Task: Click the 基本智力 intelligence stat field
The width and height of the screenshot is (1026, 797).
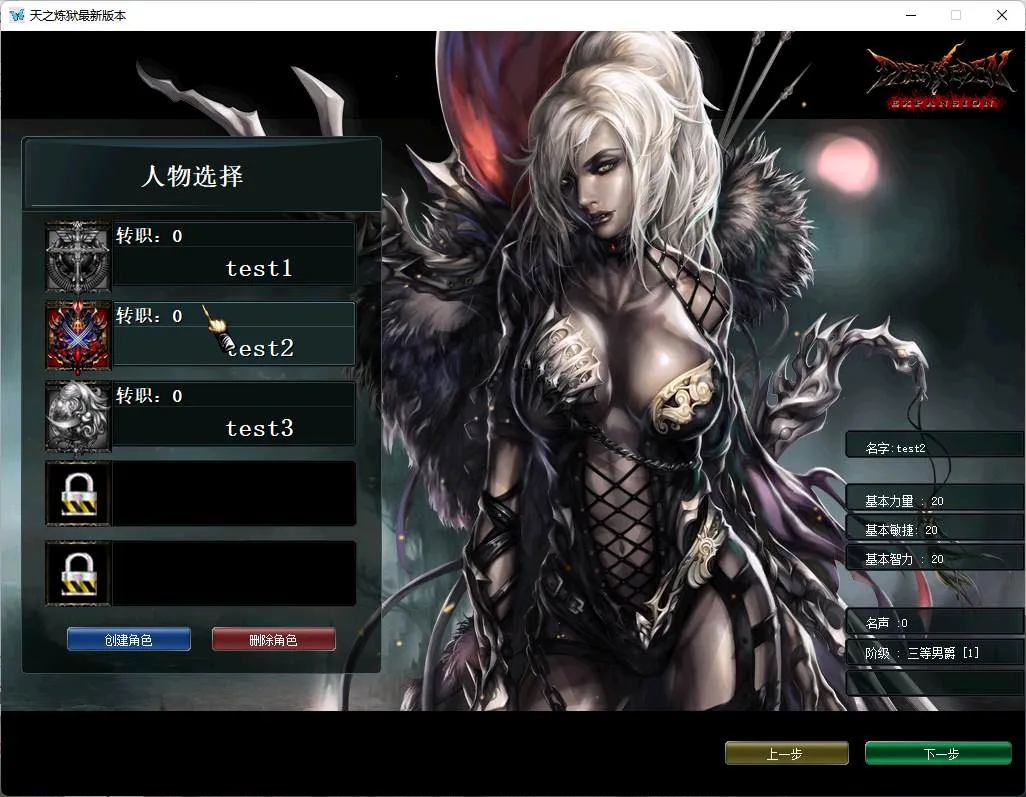Action: (934, 558)
